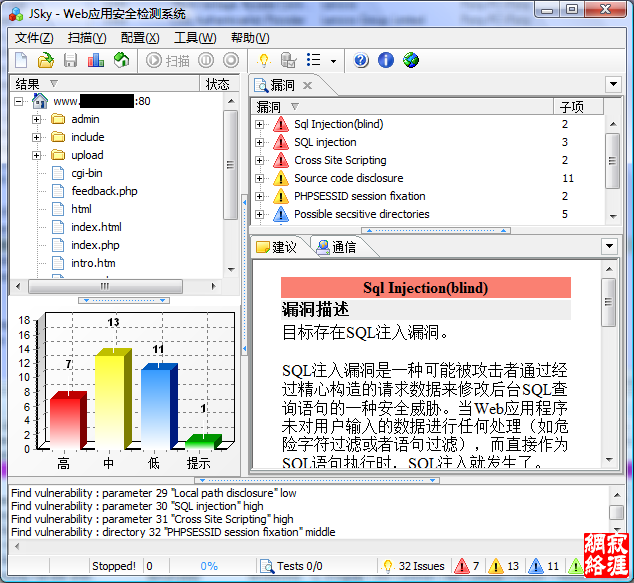Select the SQL injection vulnerability row
Image resolution: width=634 pixels, height=583 pixels.
pyautogui.click(x=325, y=142)
